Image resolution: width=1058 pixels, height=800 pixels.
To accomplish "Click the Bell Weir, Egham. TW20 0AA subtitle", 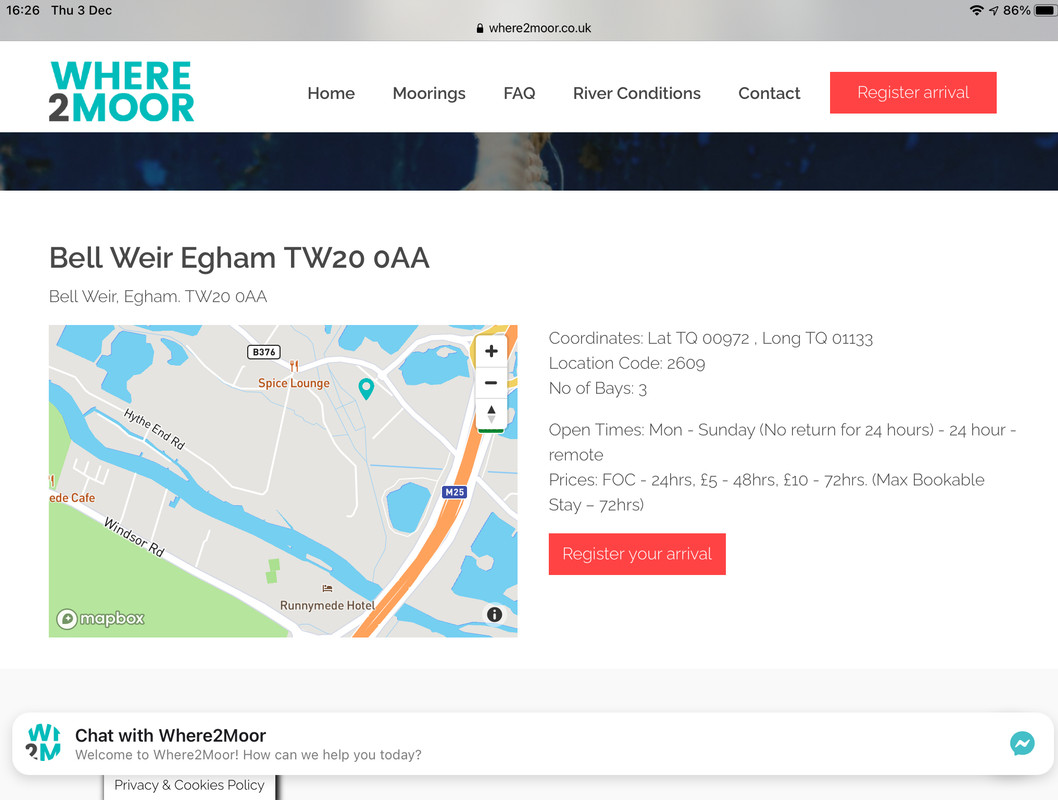I will (158, 297).
